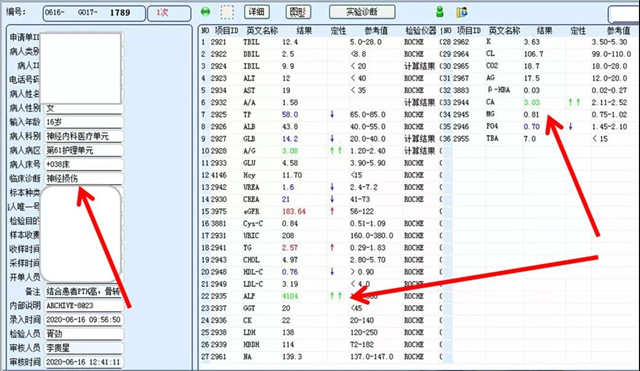Click the GLB result 14.2
640x371 pixels.
pos(290,139)
